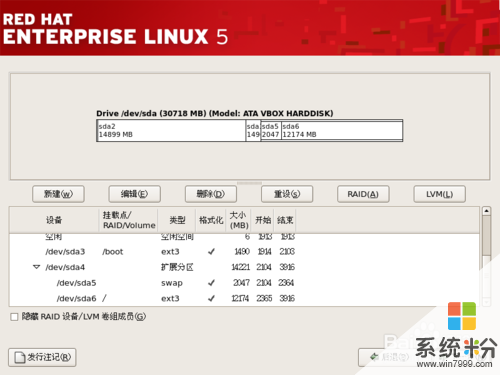Viewport: 500px width, 375px height.
Task: Select the /dev/sda3 row
Action: [245, 252]
